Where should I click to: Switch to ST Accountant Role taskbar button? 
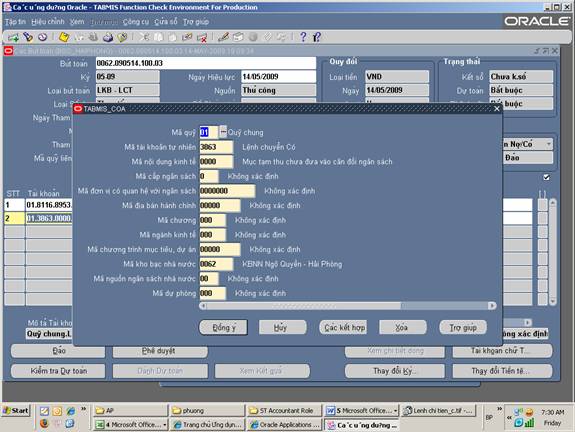point(285,411)
